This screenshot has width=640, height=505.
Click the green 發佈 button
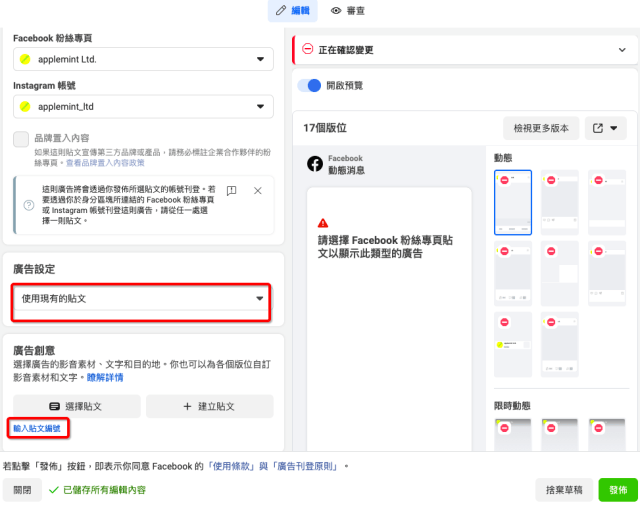coord(618,490)
